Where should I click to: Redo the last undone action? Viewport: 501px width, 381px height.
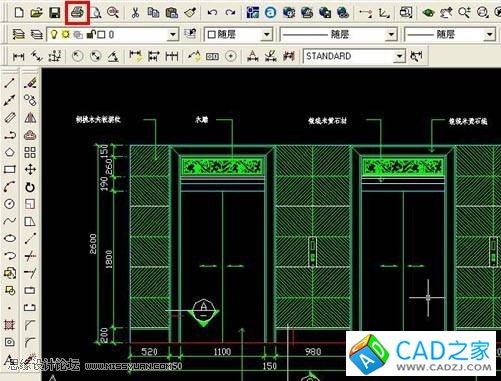pos(230,13)
